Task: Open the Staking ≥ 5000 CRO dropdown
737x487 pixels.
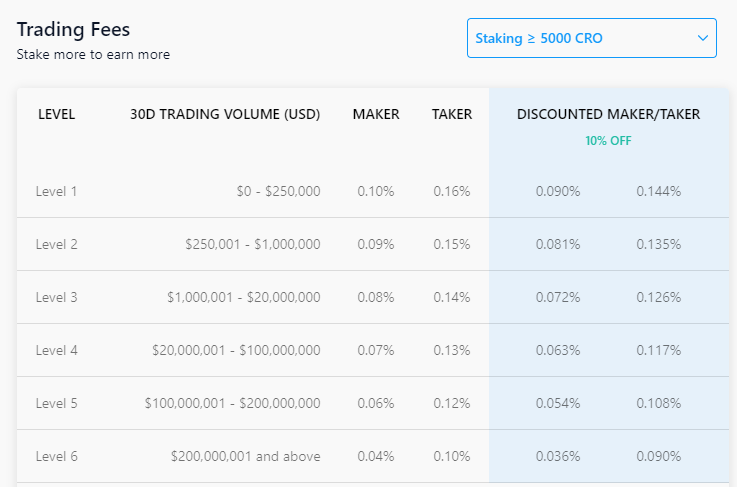Action: point(590,38)
